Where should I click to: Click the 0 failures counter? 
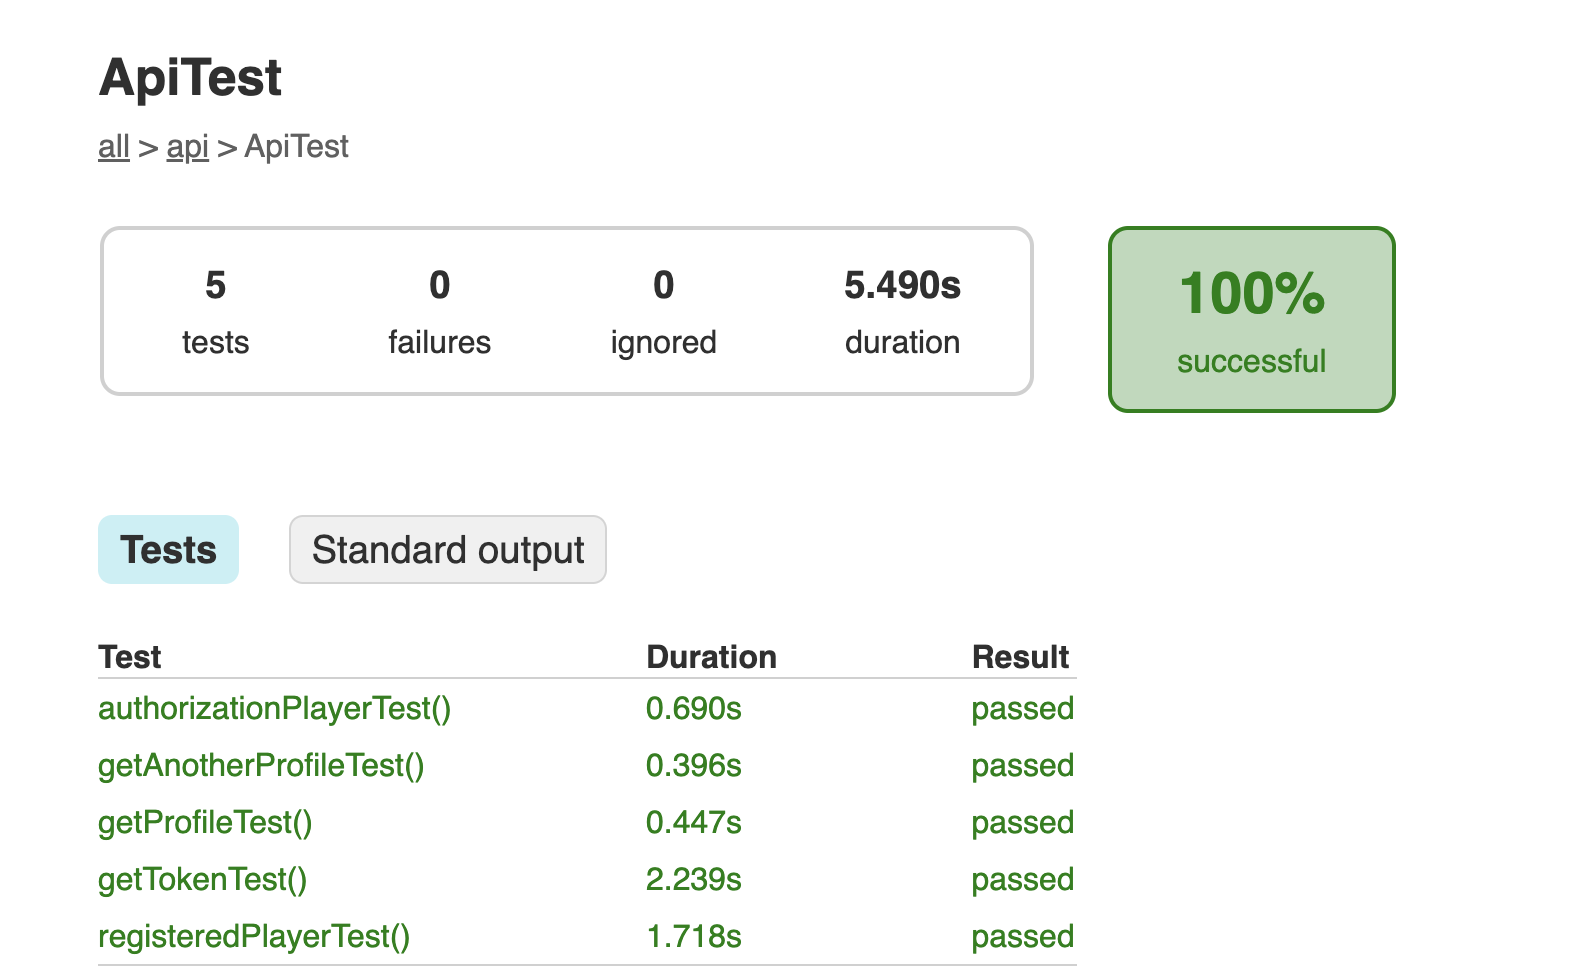click(439, 310)
